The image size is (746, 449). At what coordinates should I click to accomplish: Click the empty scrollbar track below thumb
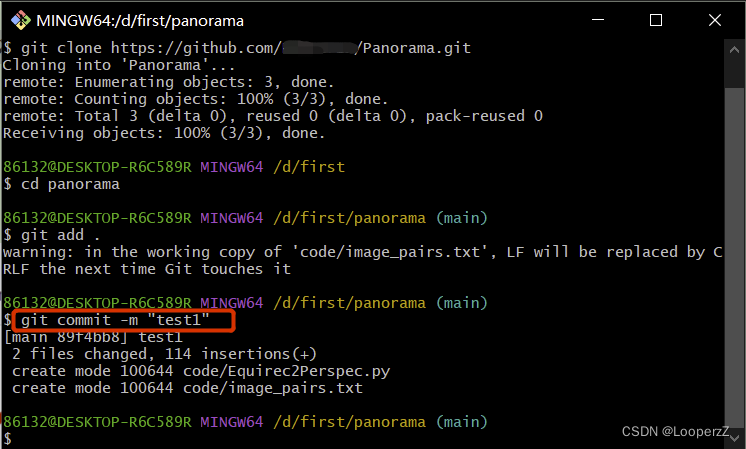coord(734,257)
